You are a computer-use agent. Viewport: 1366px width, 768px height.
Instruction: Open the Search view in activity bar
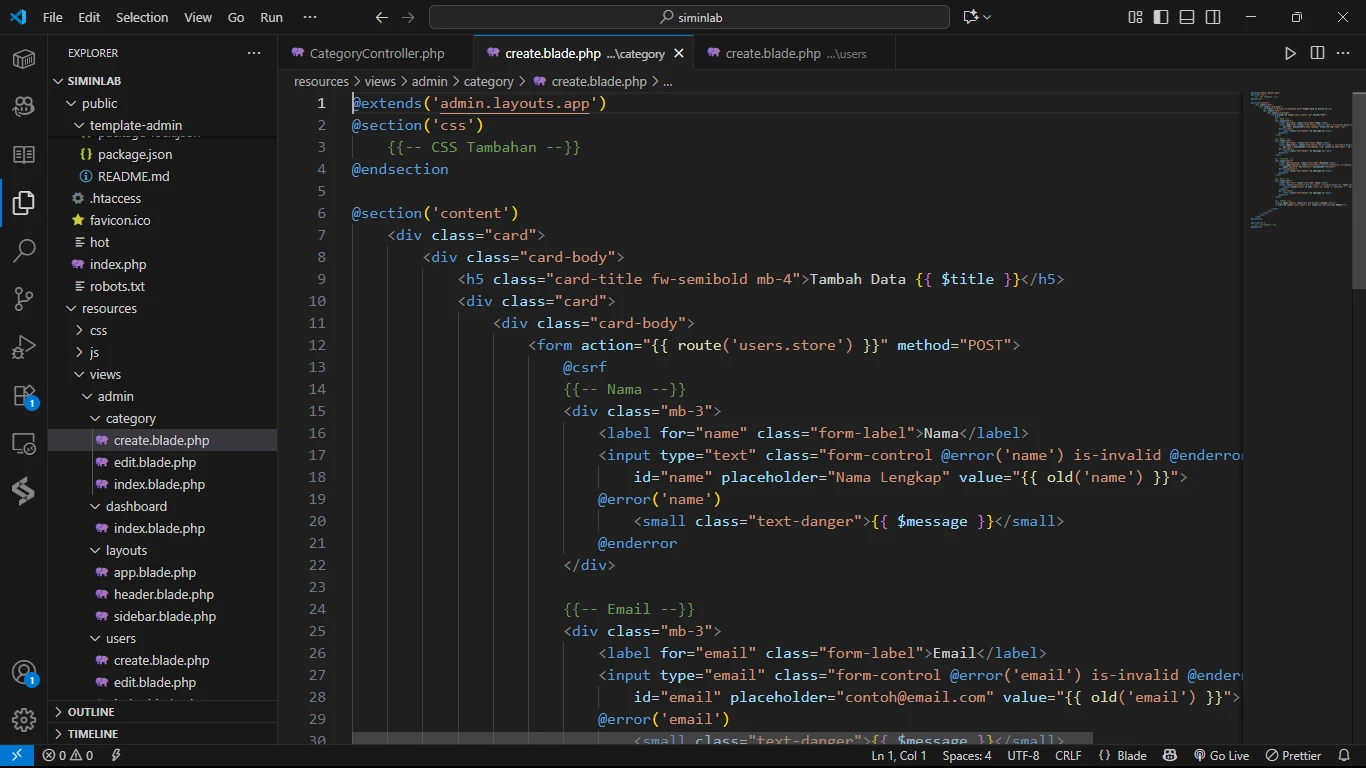click(x=24, y=250)
